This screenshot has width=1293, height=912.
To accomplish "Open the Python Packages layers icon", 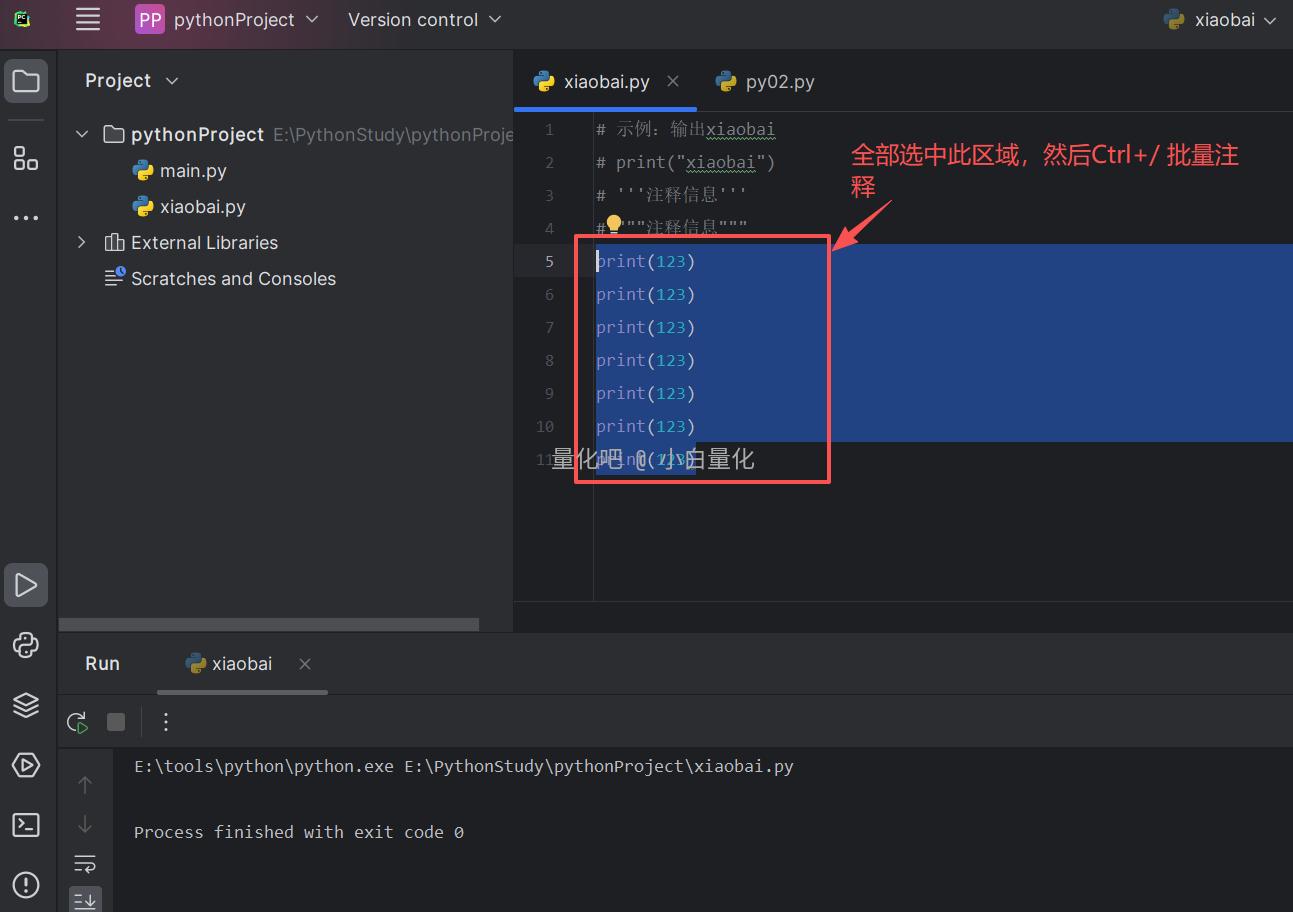I will click(x=26, y=705).
